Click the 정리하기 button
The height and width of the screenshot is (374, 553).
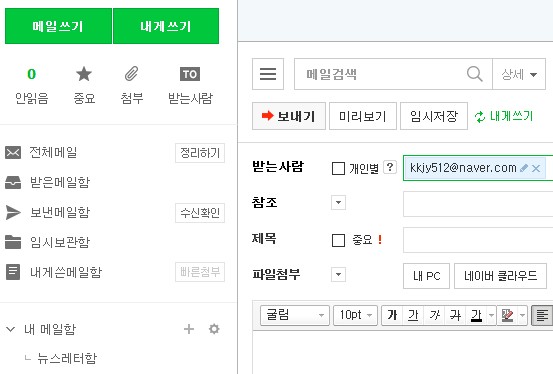click(200, 153)
